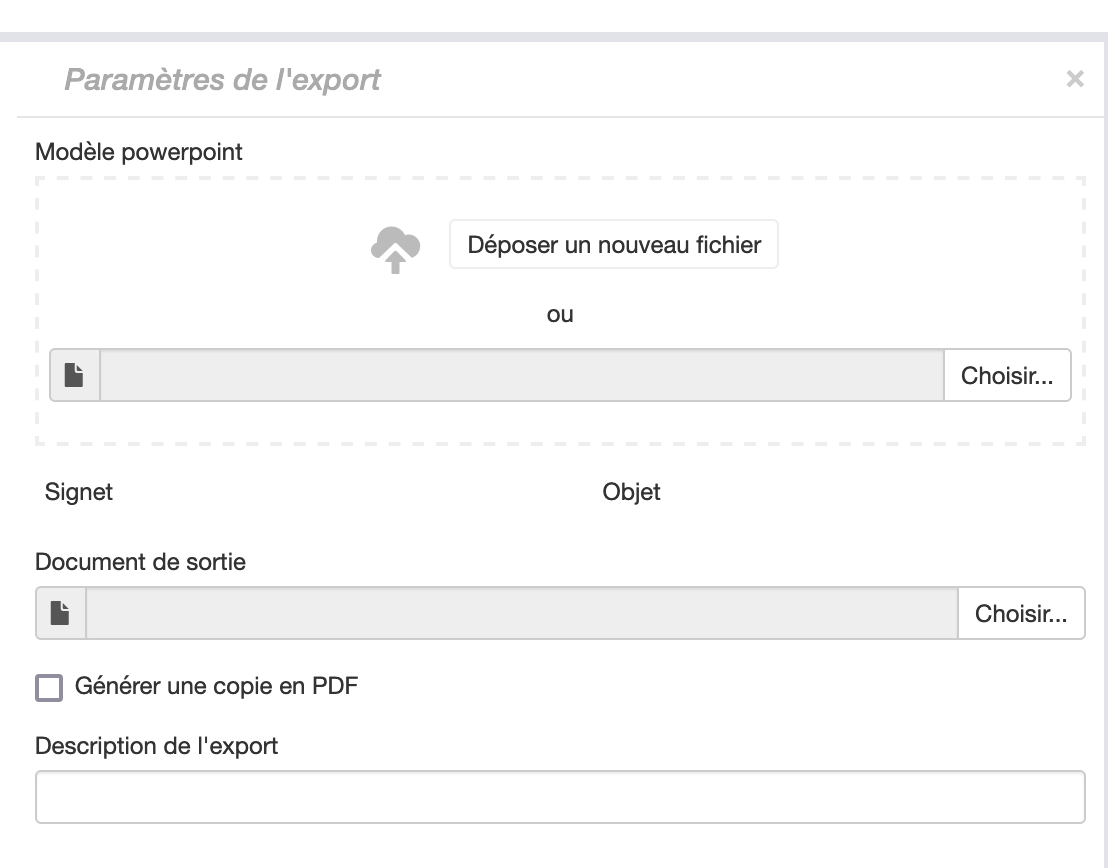
Task: Click the 'Modèle powerpoint' section label
Action: pyautogui.click(x=139, y=152)
